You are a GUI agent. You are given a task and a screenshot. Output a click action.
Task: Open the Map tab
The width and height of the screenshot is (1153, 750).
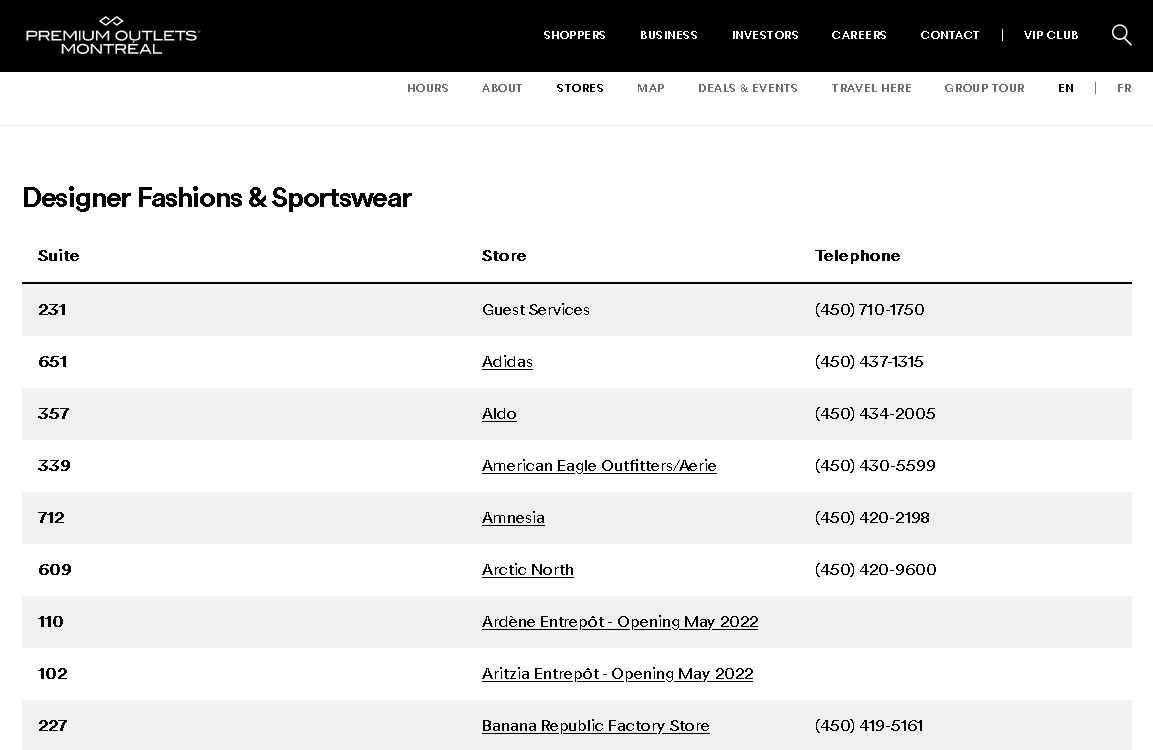[651, 88]
